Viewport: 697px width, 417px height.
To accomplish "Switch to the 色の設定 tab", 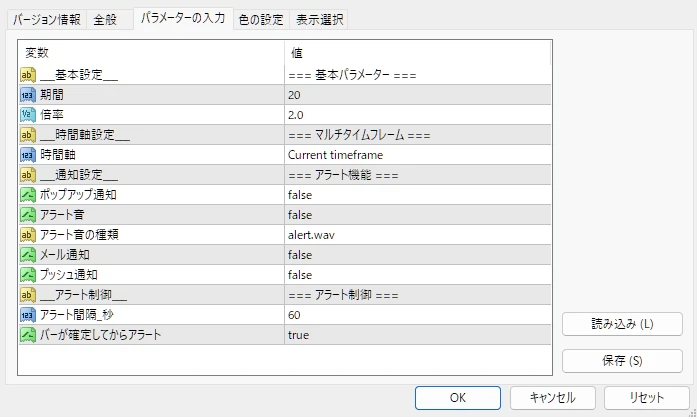I will tap(260, 20).
